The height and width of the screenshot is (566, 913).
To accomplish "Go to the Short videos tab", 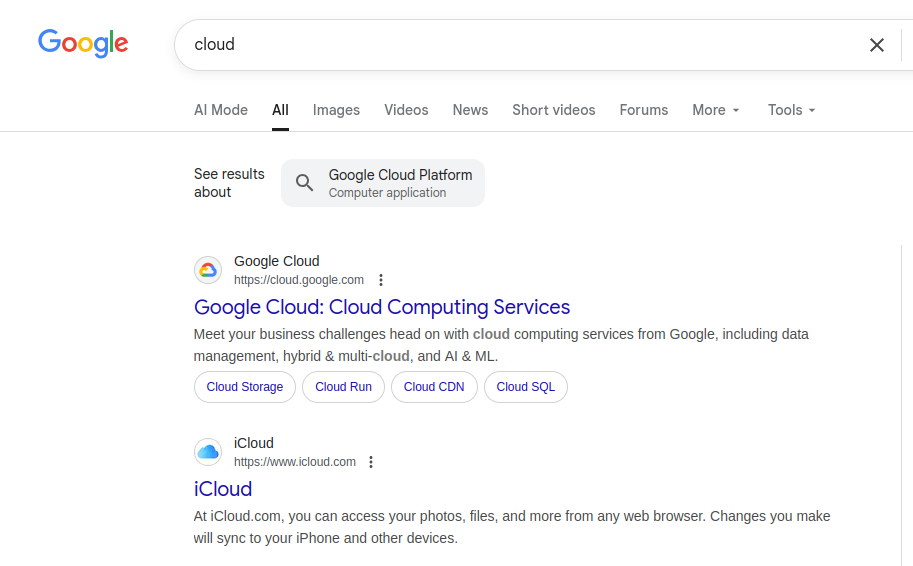I will point(553,110).
